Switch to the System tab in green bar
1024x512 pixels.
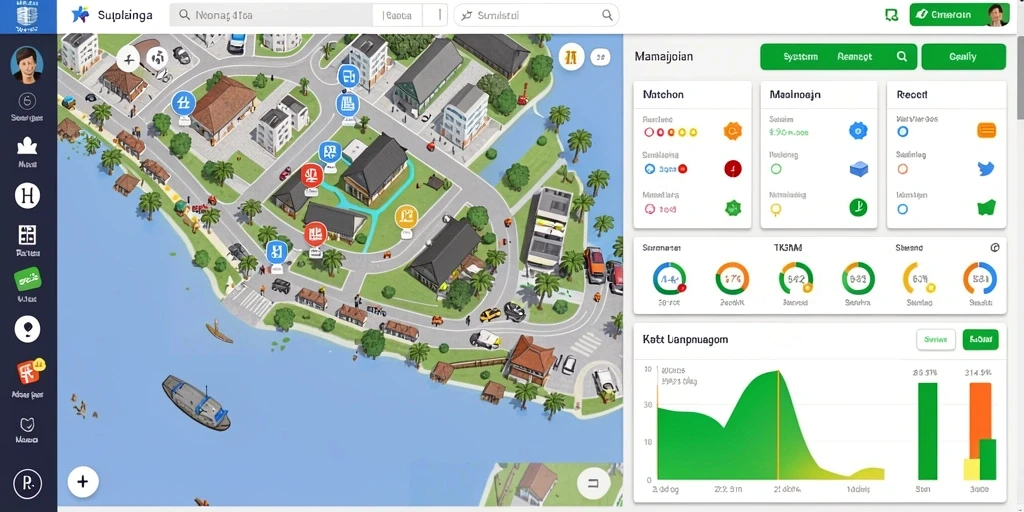[x=800, y=57]
